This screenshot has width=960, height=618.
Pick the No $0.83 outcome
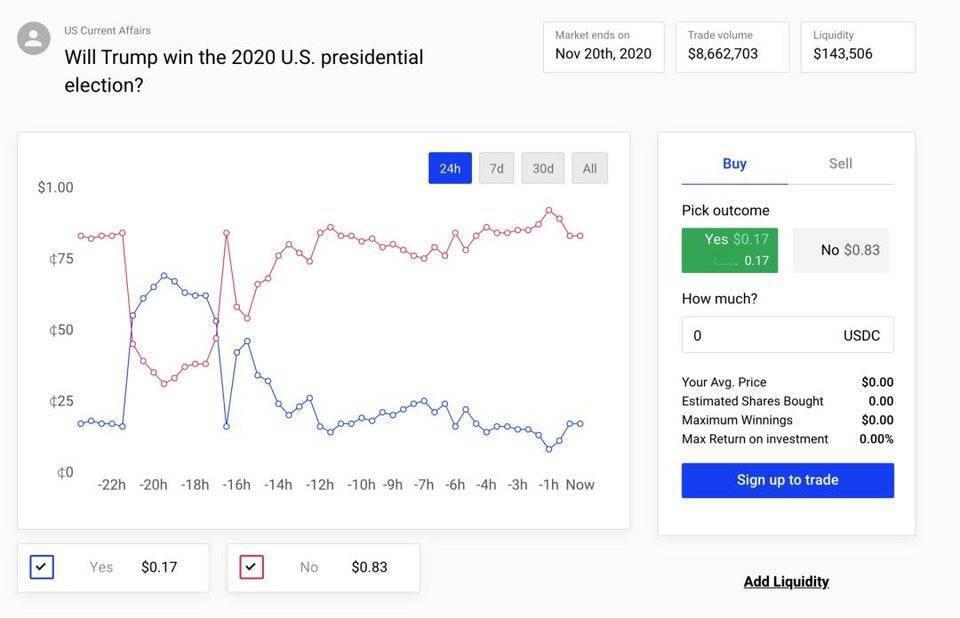841,251
